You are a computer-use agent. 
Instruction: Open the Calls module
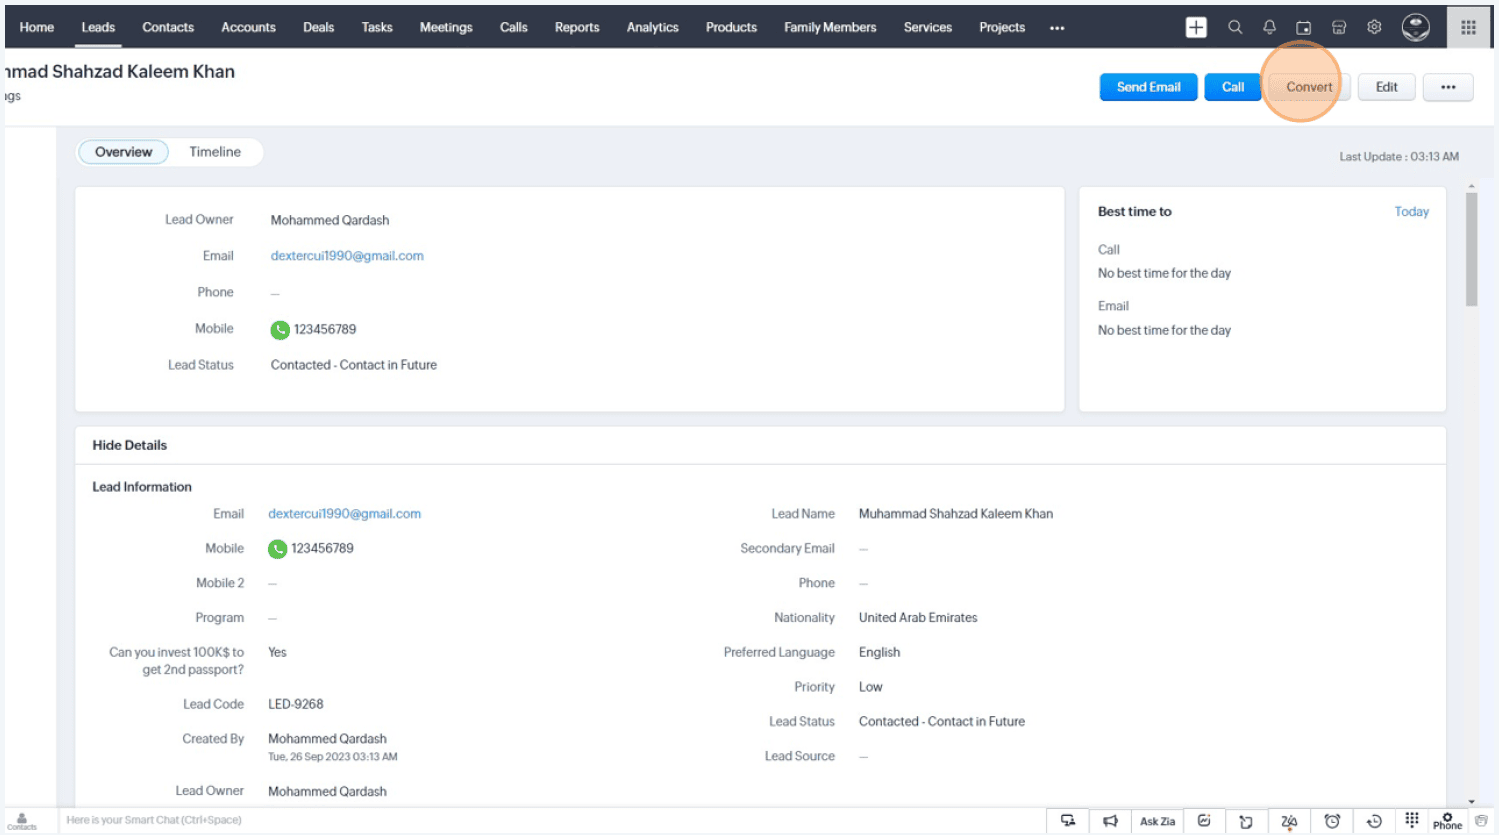click(x=514, y=27)
